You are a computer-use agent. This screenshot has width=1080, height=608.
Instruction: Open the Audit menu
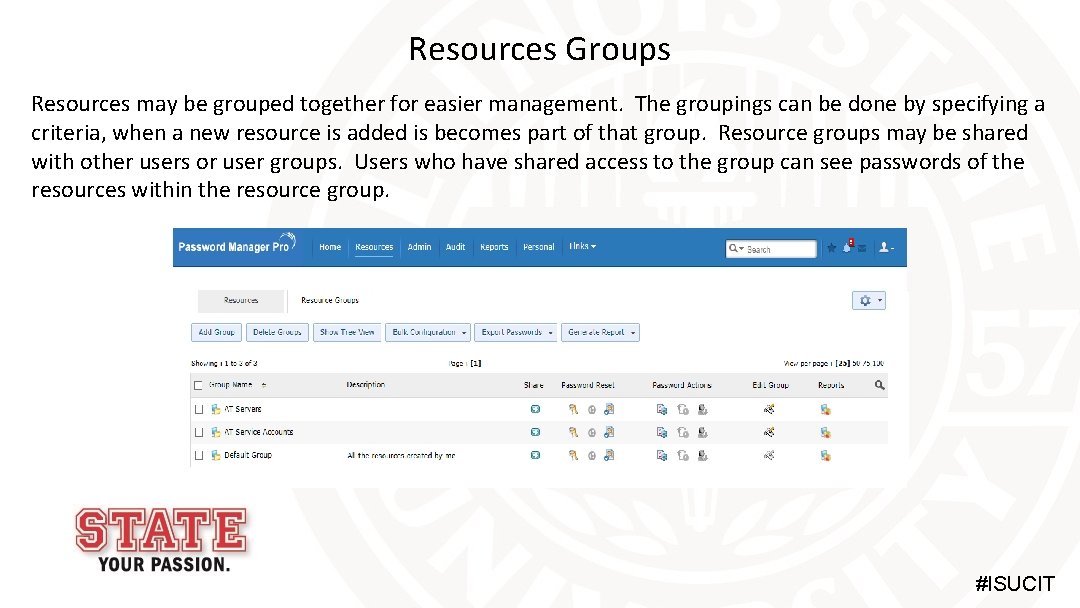click(455, 247)
